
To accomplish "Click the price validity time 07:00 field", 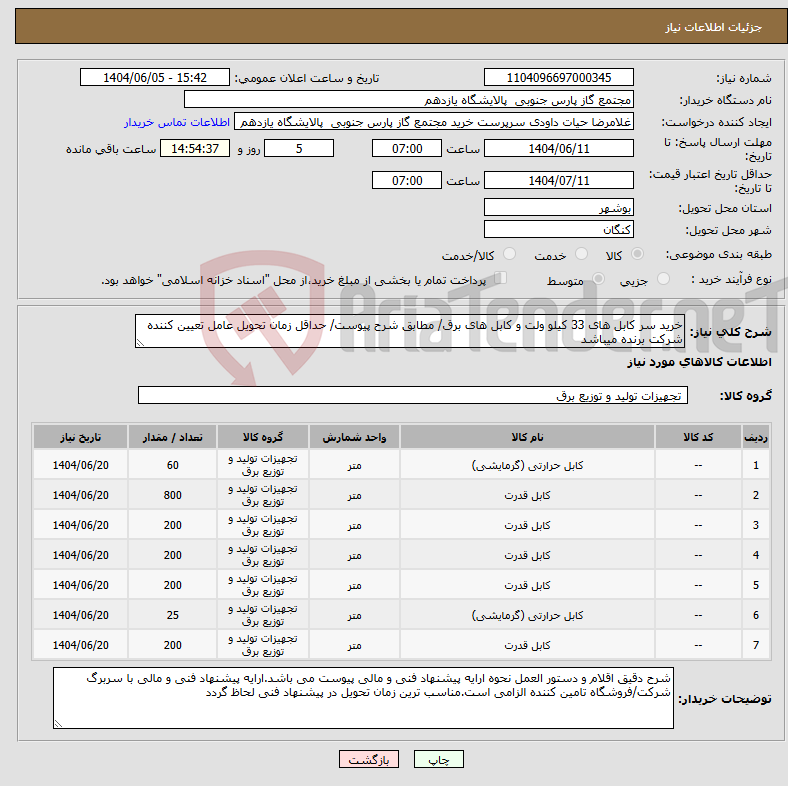I will pos(407,180).
